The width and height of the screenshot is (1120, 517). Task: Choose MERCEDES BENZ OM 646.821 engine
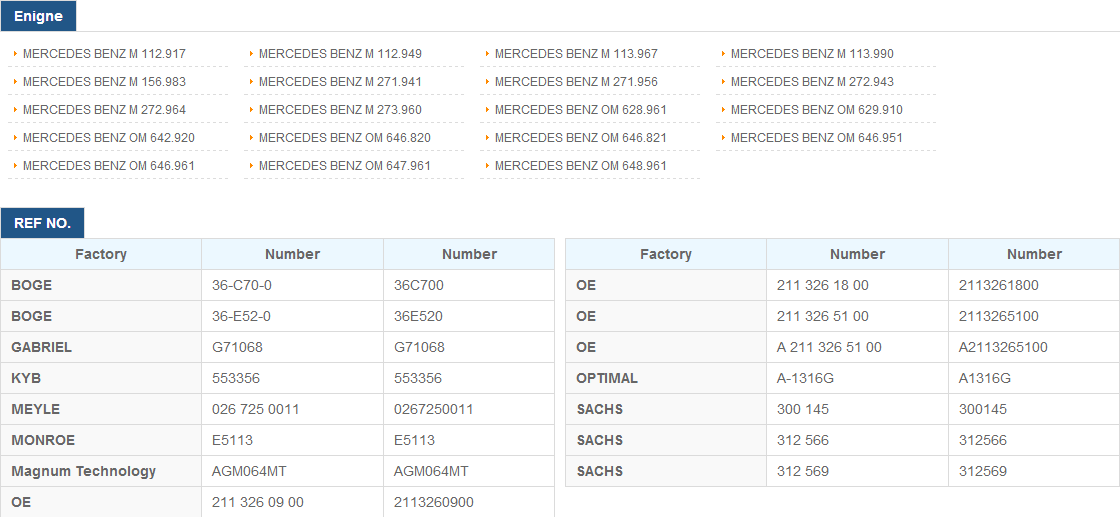[x=580, y=138]
